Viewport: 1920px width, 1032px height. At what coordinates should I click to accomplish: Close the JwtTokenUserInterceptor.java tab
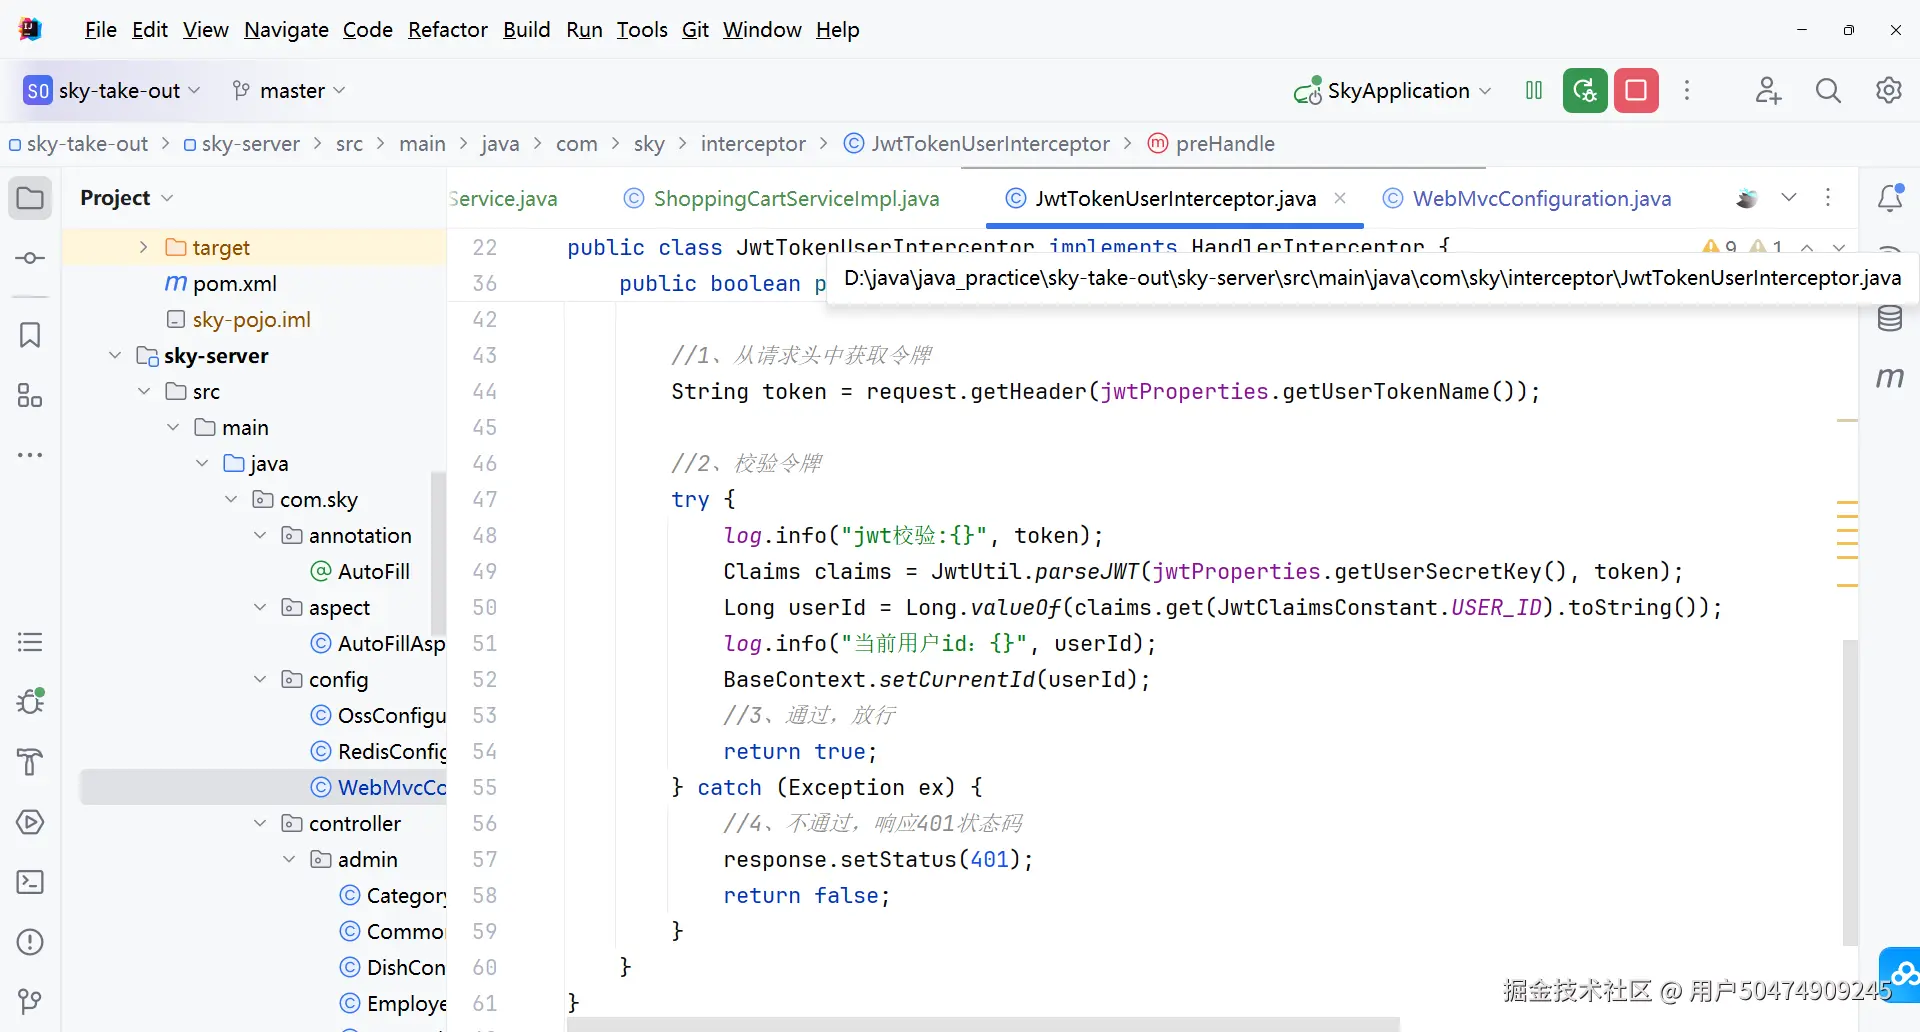coord(1340,198)
